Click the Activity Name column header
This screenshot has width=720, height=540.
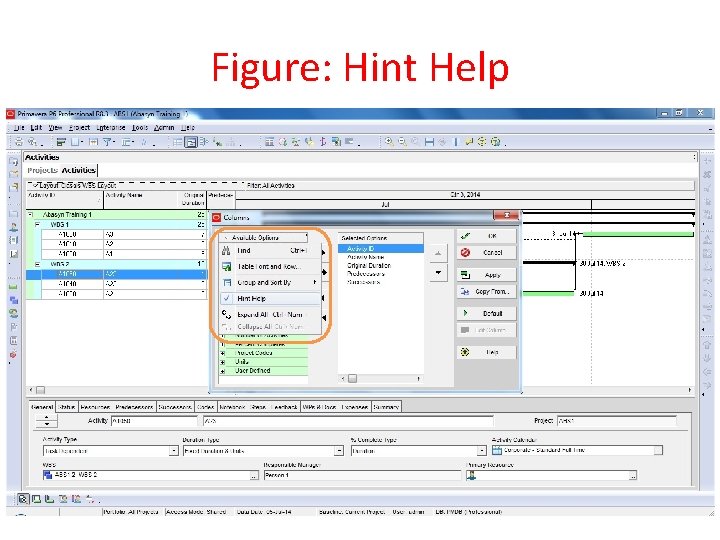pos(141,199)
